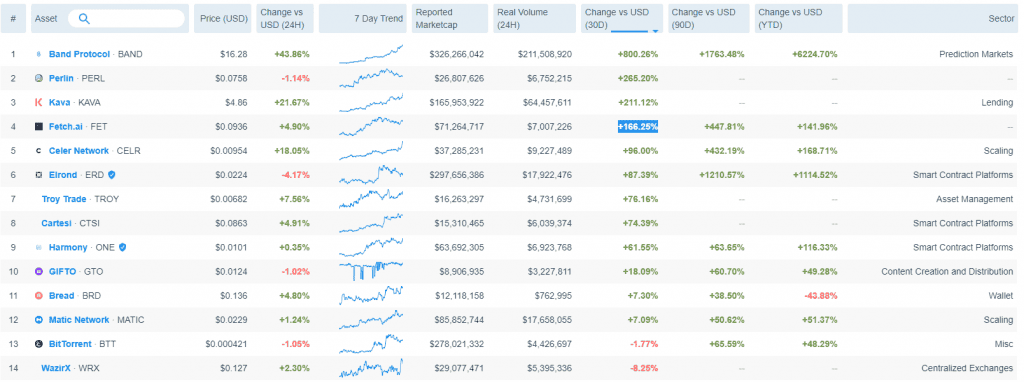
Task: Open the Bread asset link
Action: pyautogui.click(x=61, y=296)
